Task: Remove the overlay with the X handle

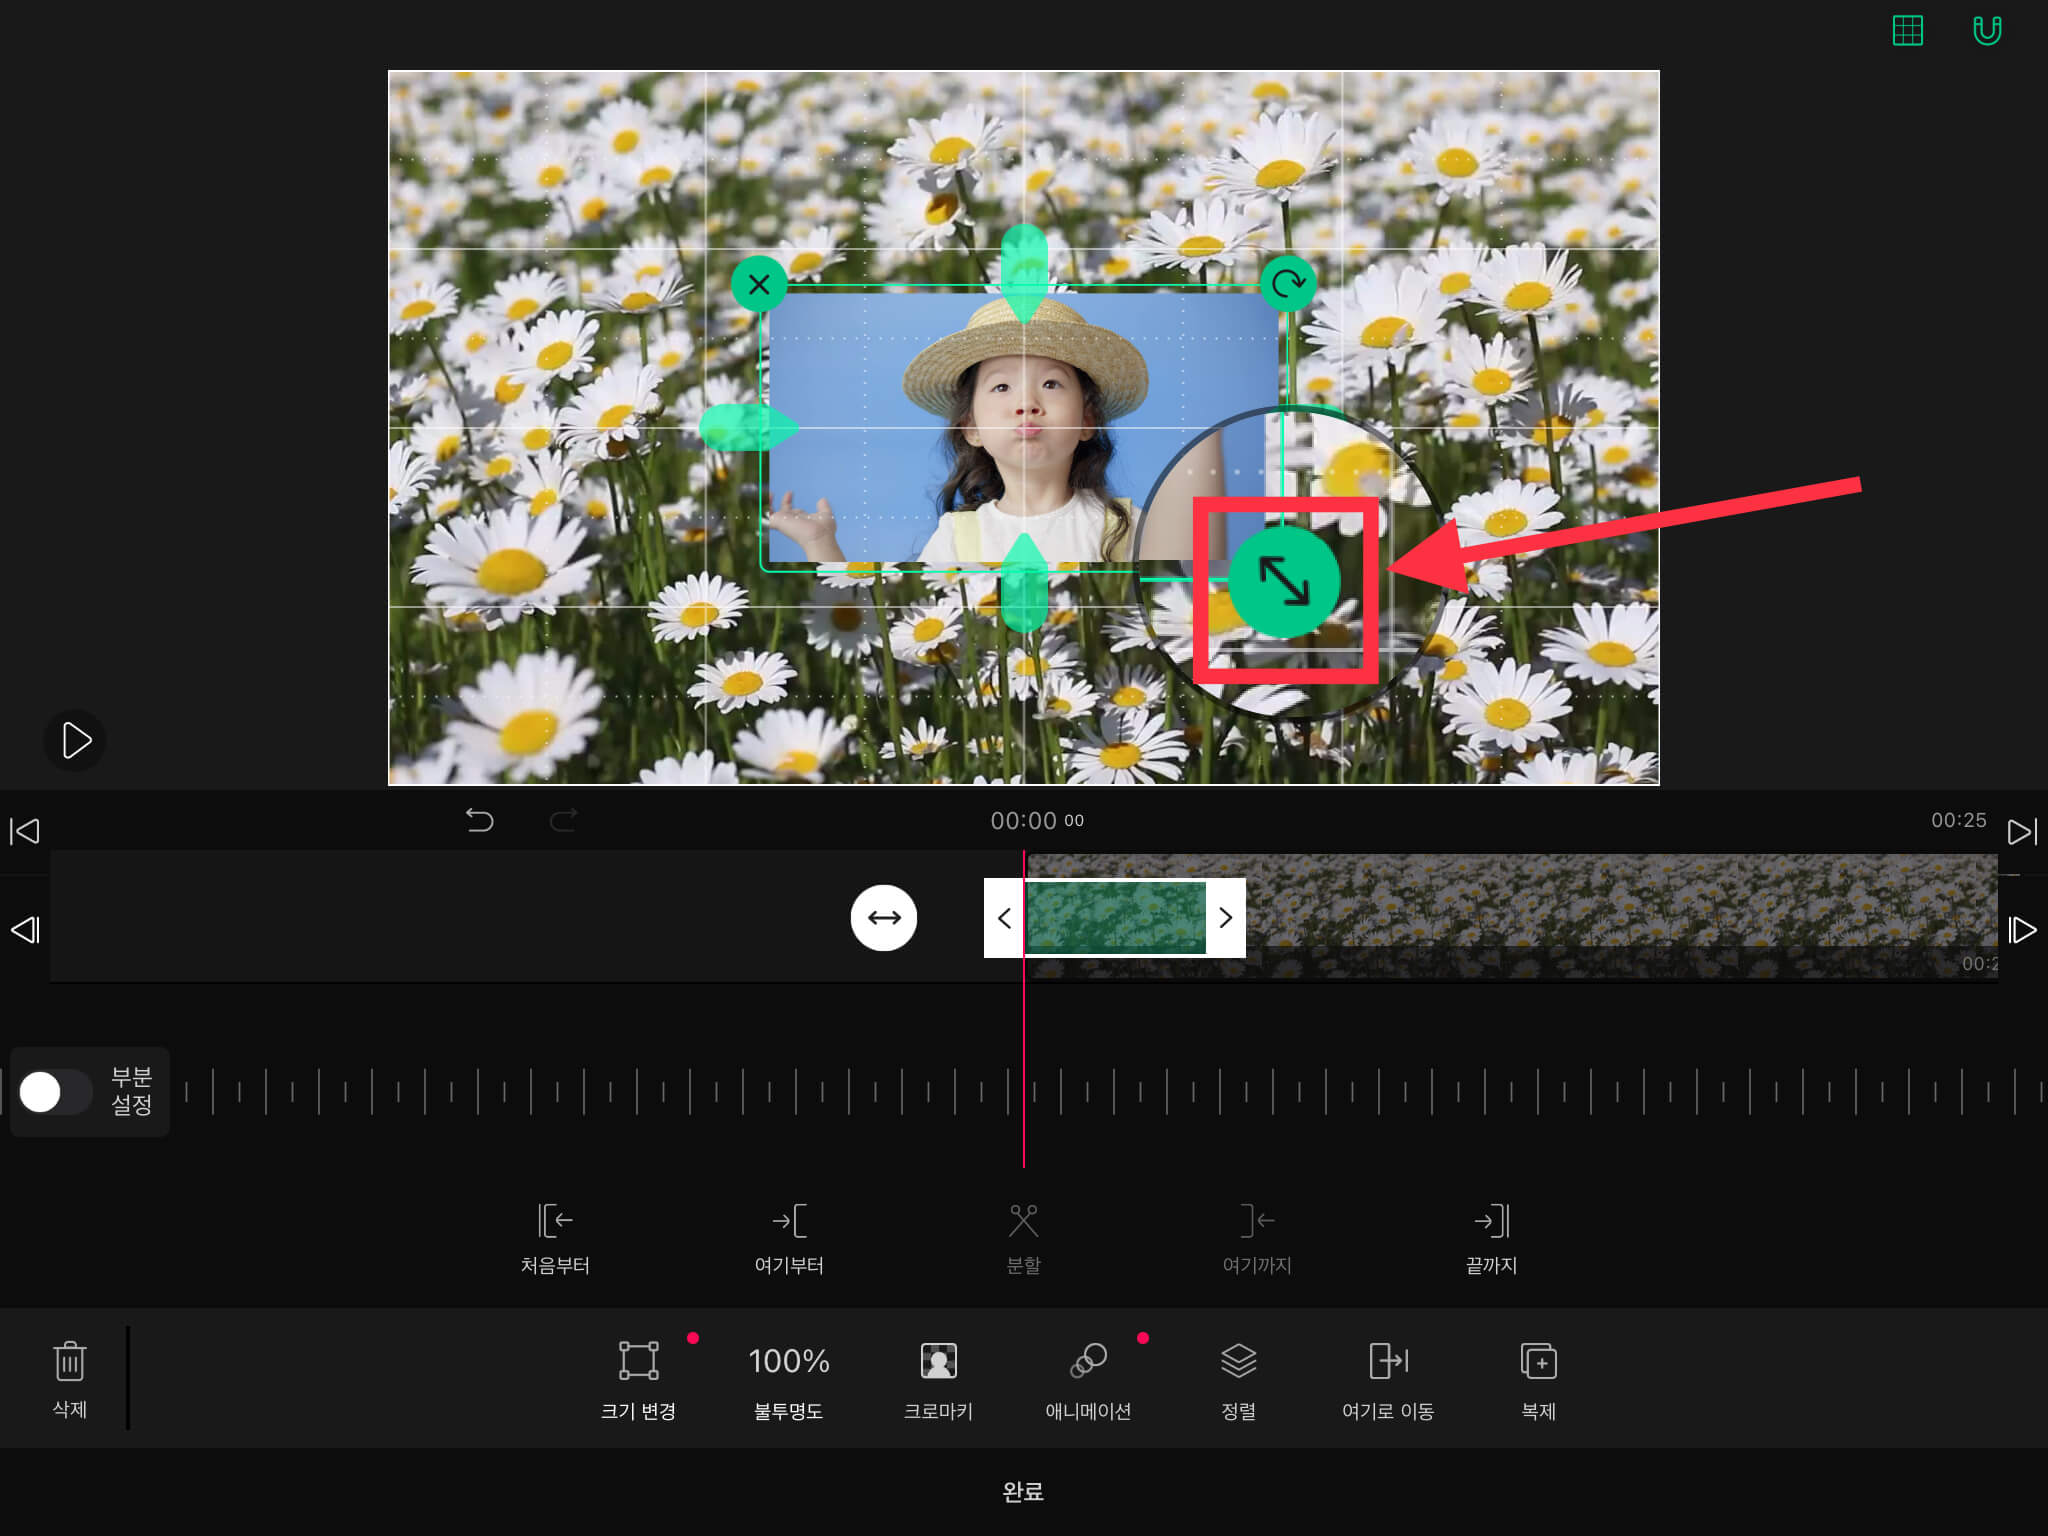Action: point(759,285)
